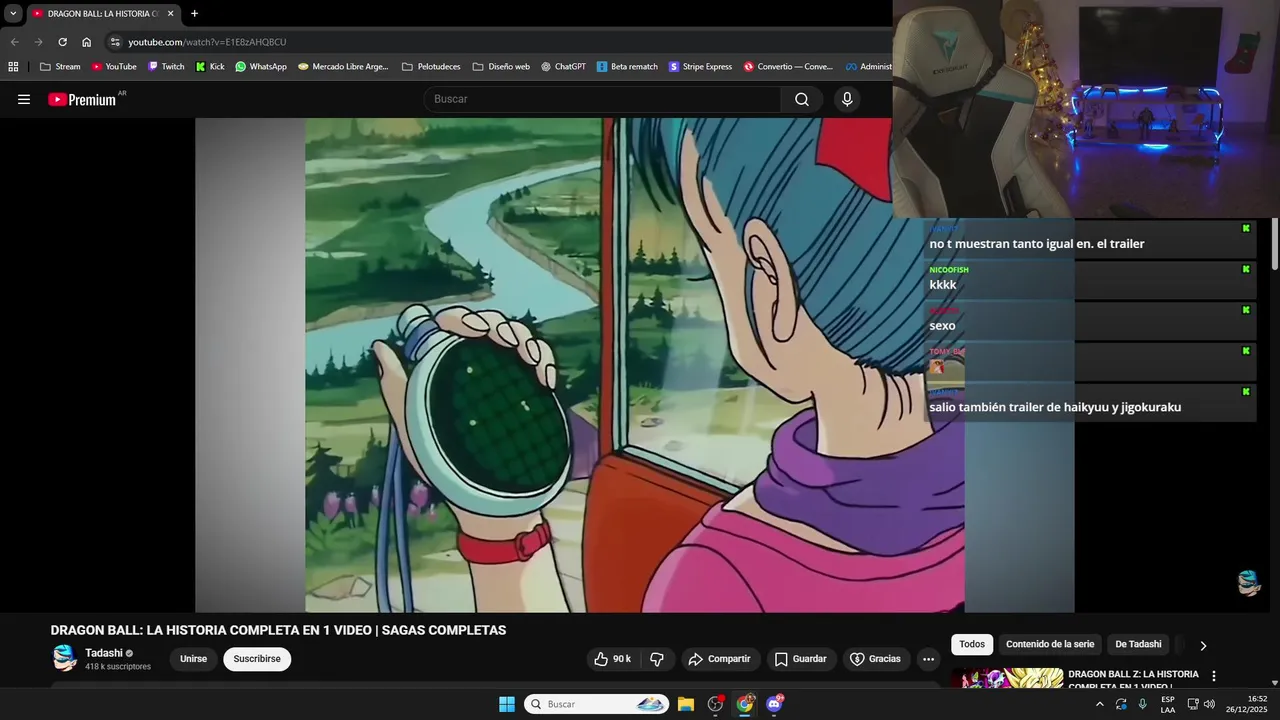Open the network display tray icon
Screen dimensions: 1280x720
pos(1192,704)
